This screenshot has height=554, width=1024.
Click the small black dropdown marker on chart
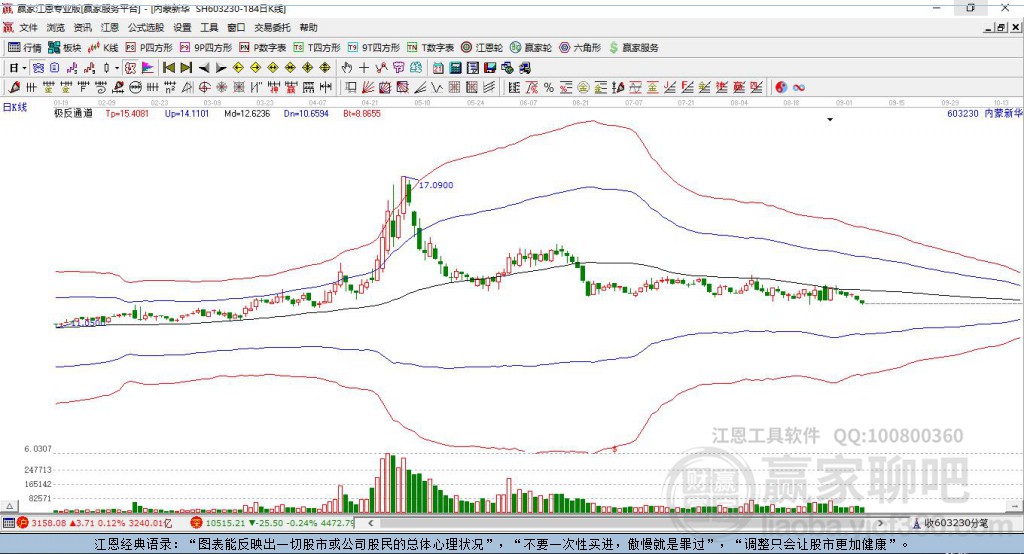tap(830, 120)
